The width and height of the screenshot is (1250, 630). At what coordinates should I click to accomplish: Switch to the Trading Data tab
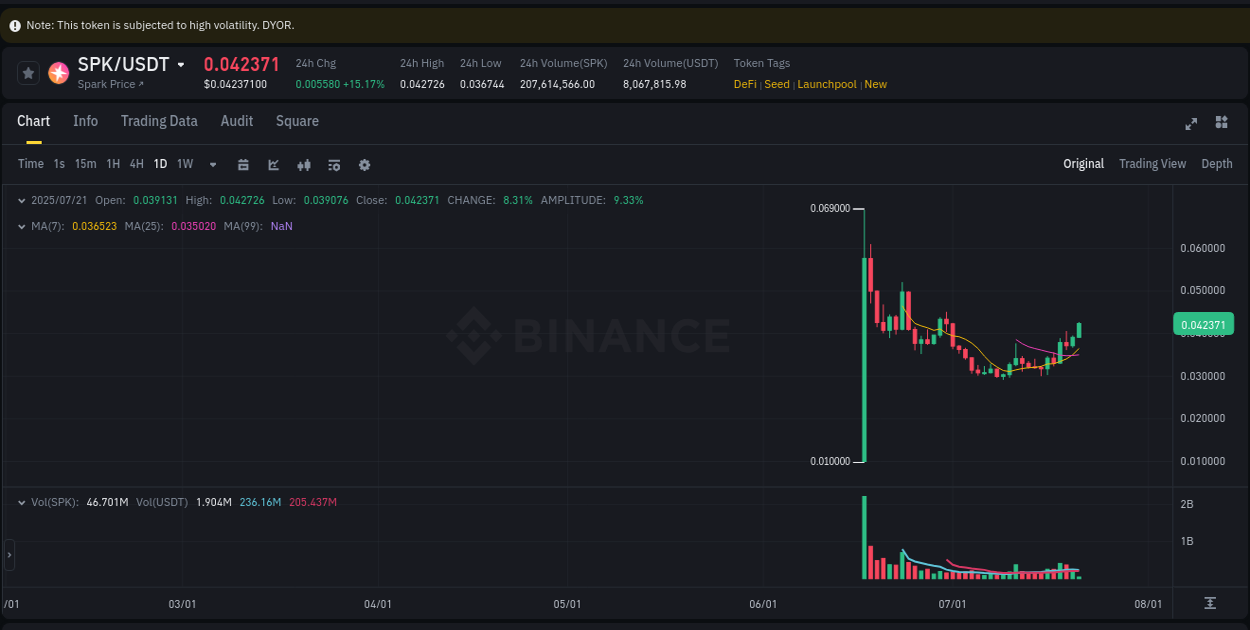159,121
